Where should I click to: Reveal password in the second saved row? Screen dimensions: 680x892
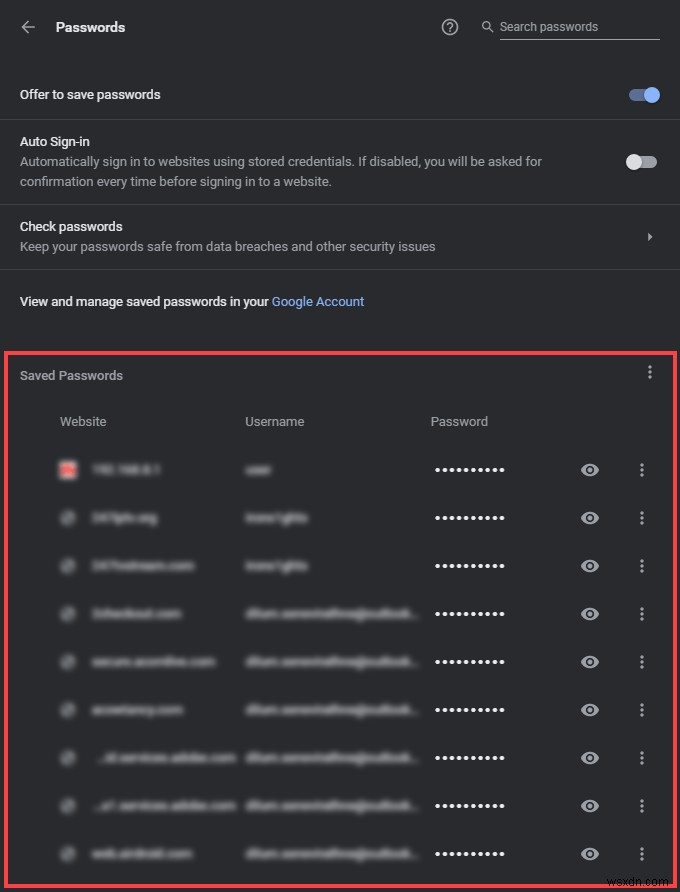click(x=590, y=518)
